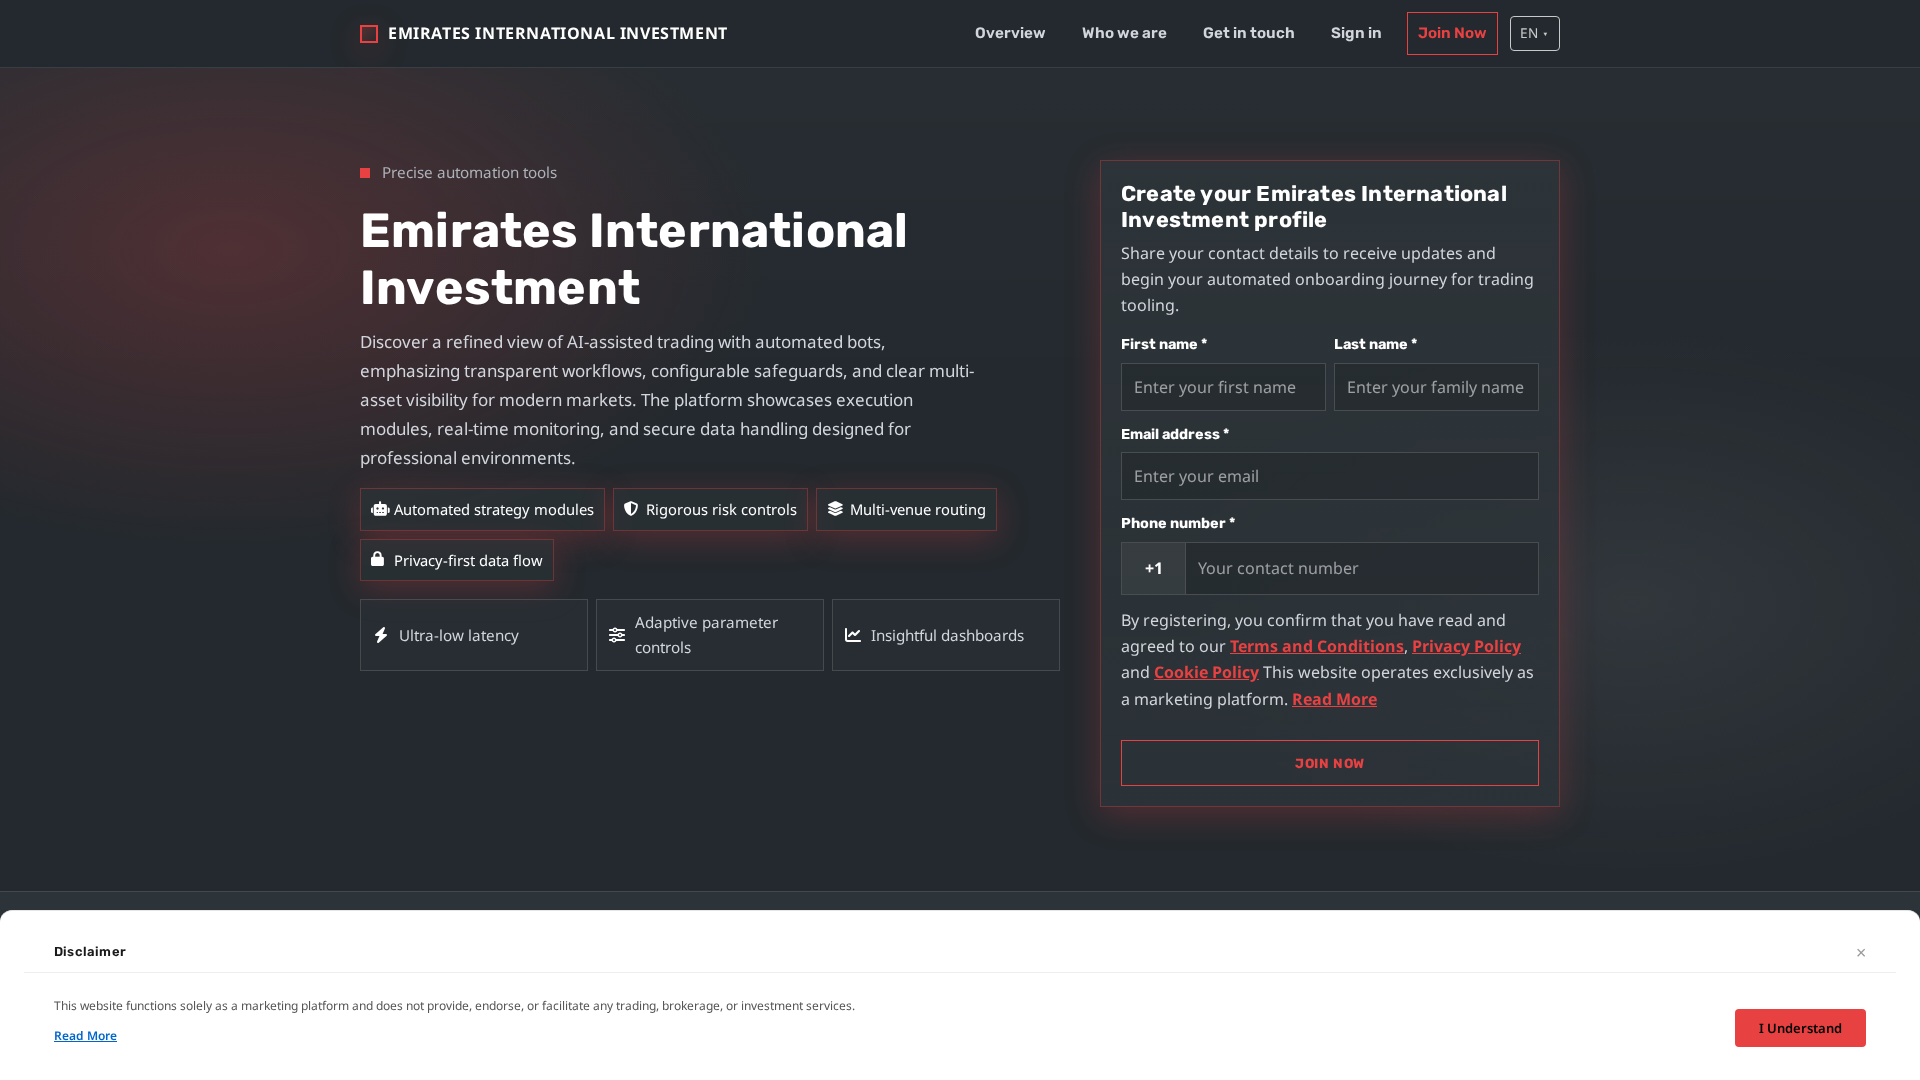Click the sliders icon for Adaptive parameter controls
Image resolution: width=1920 pixels, height=1080 pixels.
tap(617, 635)
